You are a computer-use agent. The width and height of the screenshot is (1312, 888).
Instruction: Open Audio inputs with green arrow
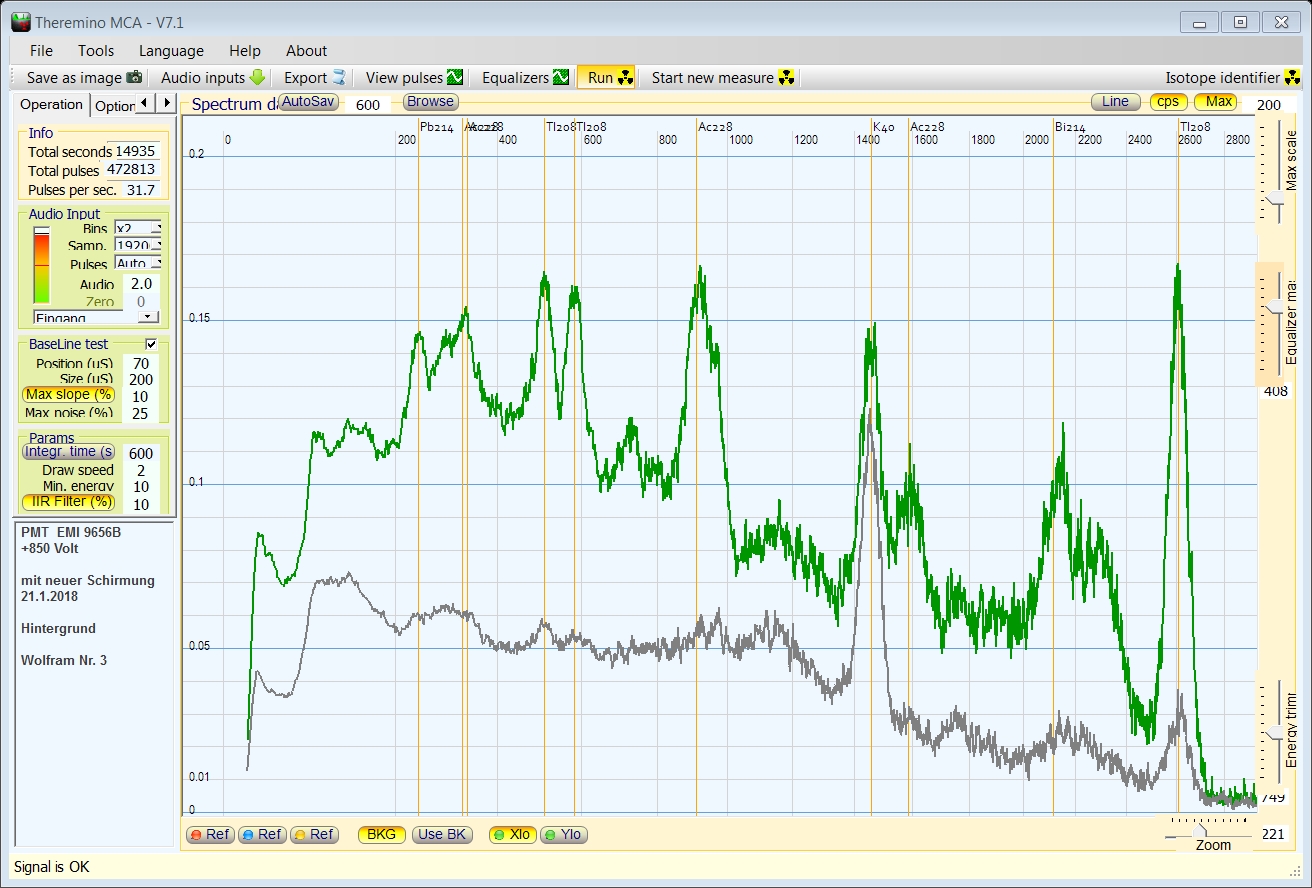212,78
